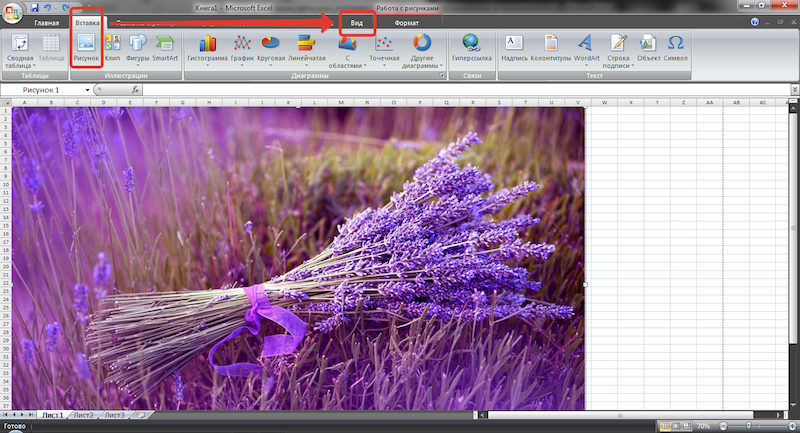The width and height of the screenshot is (800, 433).
Task: Click the zoom slider in the status bar
Action: 747,425
